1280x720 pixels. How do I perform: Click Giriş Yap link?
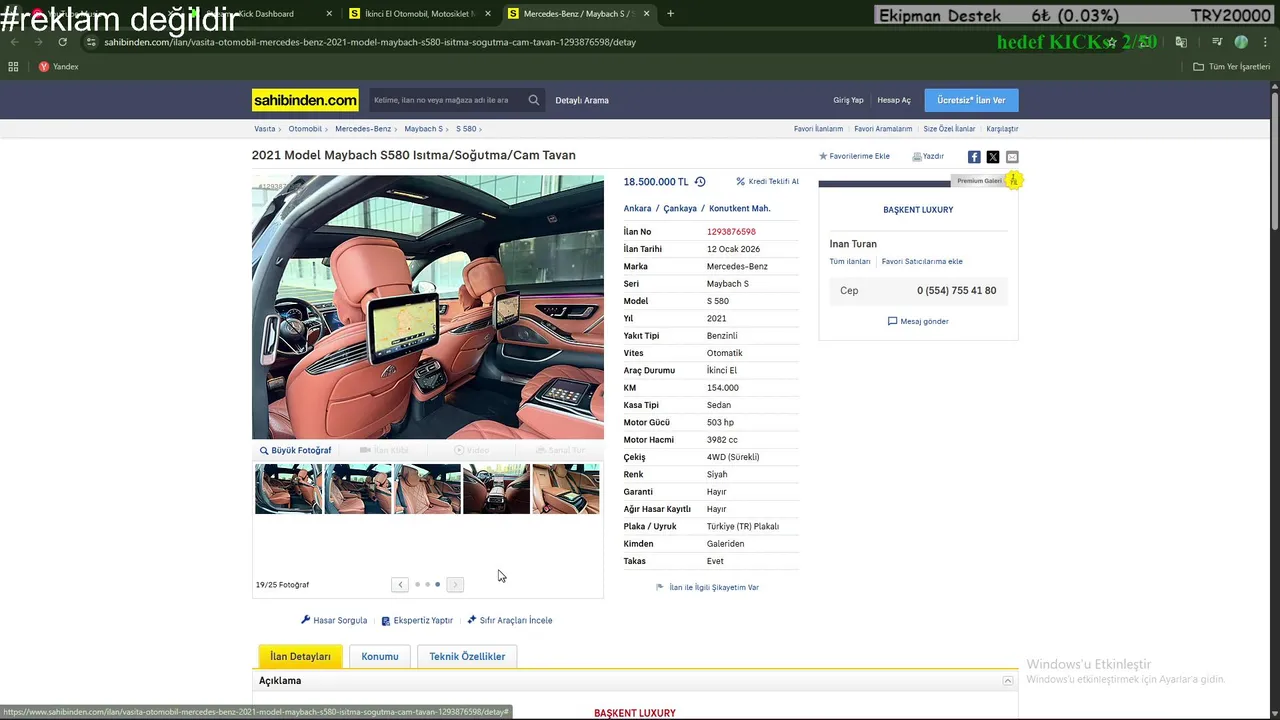click(x=848, y=100)
